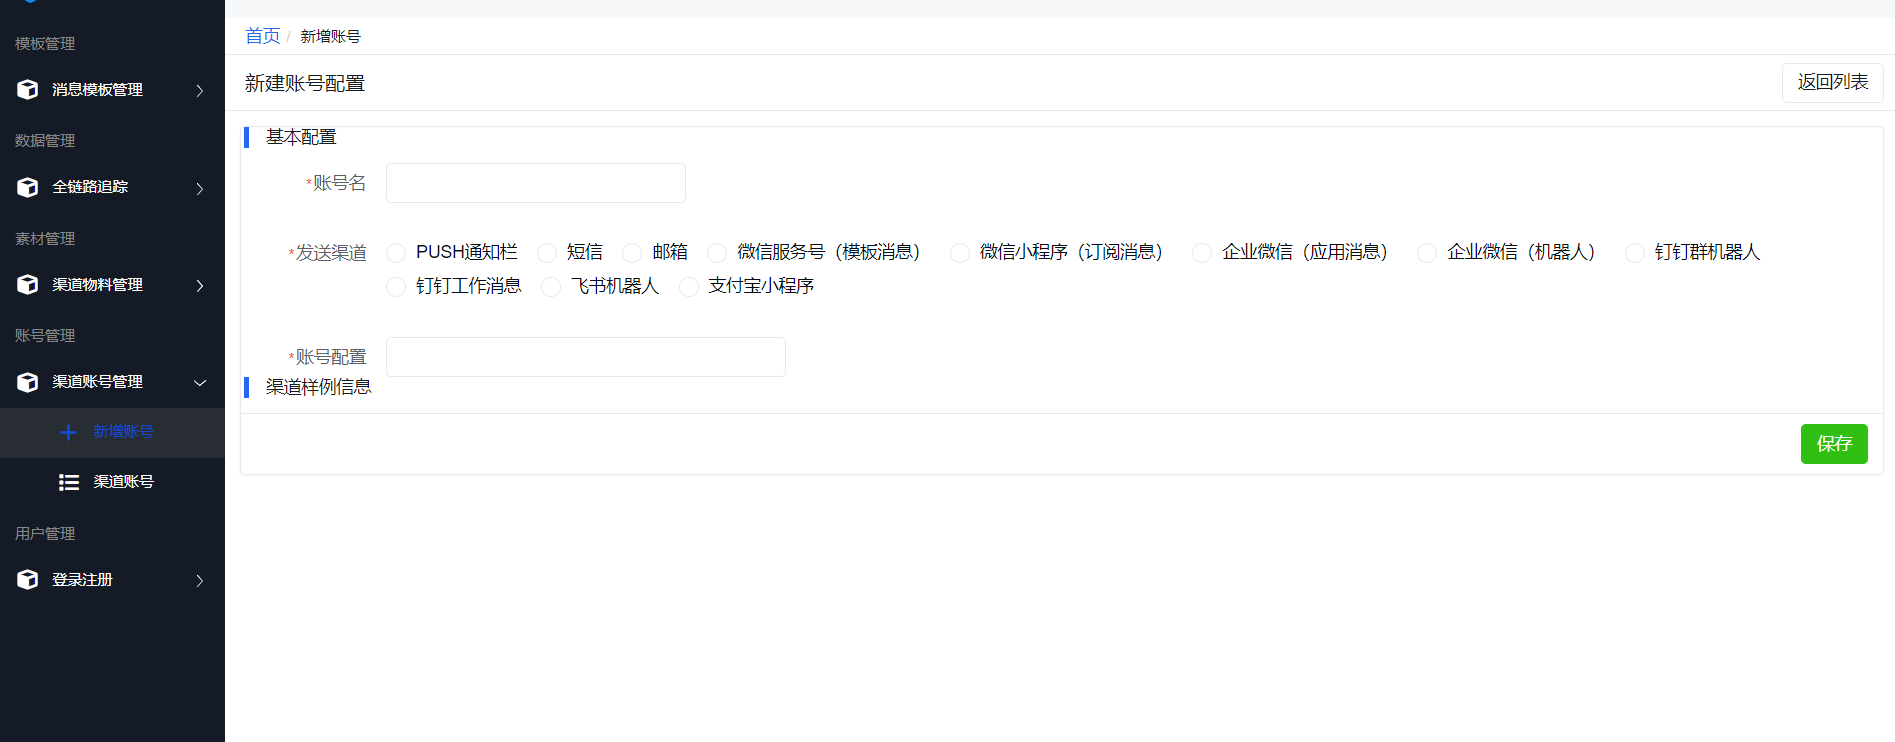Choose 企业微信（应用消息）radio
This screenshot has width=1895, height=742.
(1202, 253)
